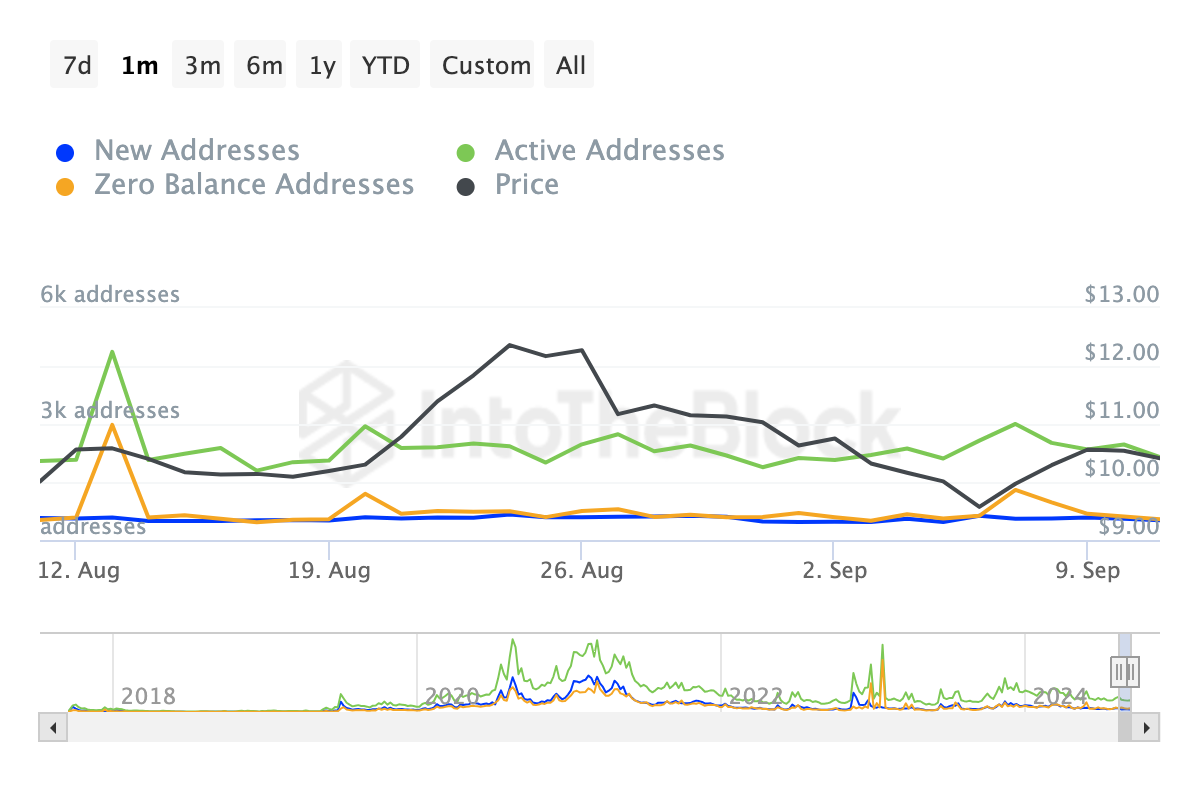Switch to the 1m time range
Viewport: 1200px width, 800px height.
138,65
